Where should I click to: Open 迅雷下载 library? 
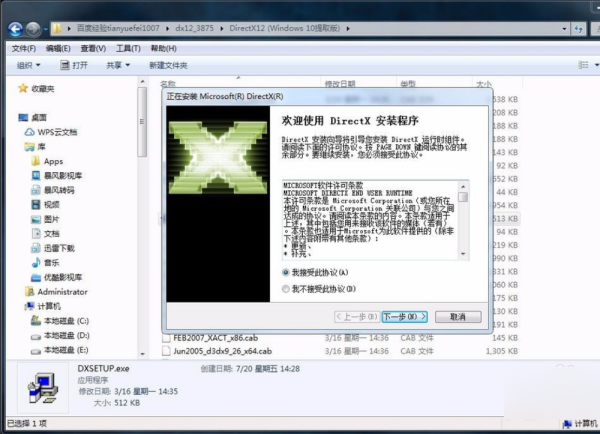point(53,248)
